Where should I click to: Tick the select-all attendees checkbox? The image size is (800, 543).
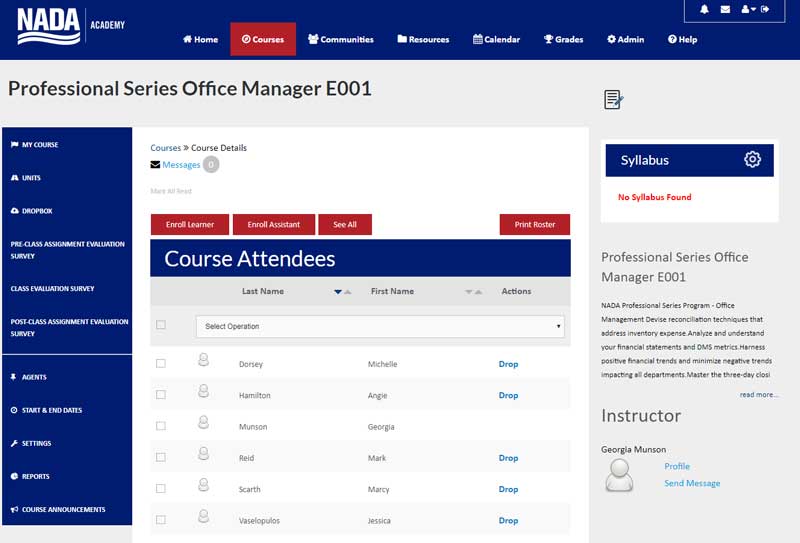coord(161,325)
